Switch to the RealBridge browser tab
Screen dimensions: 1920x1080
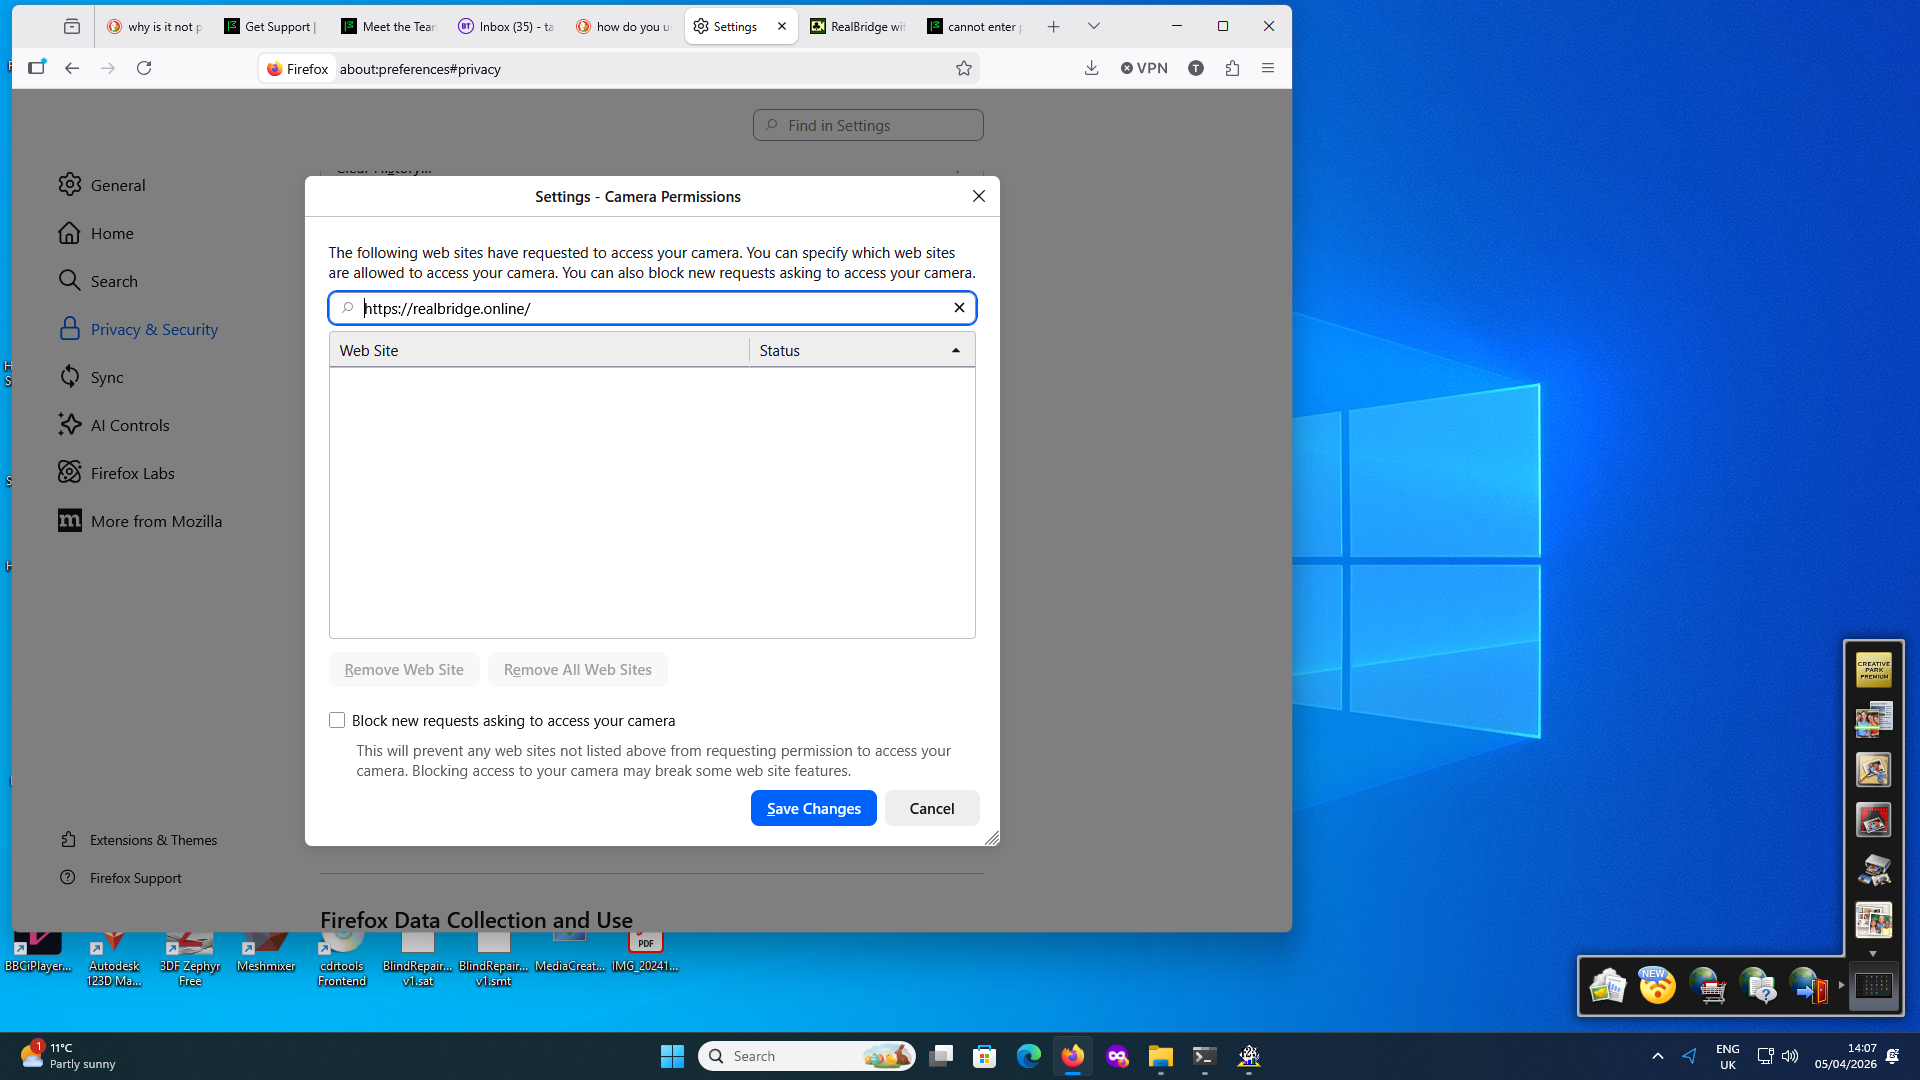click(x=858, y=27)
